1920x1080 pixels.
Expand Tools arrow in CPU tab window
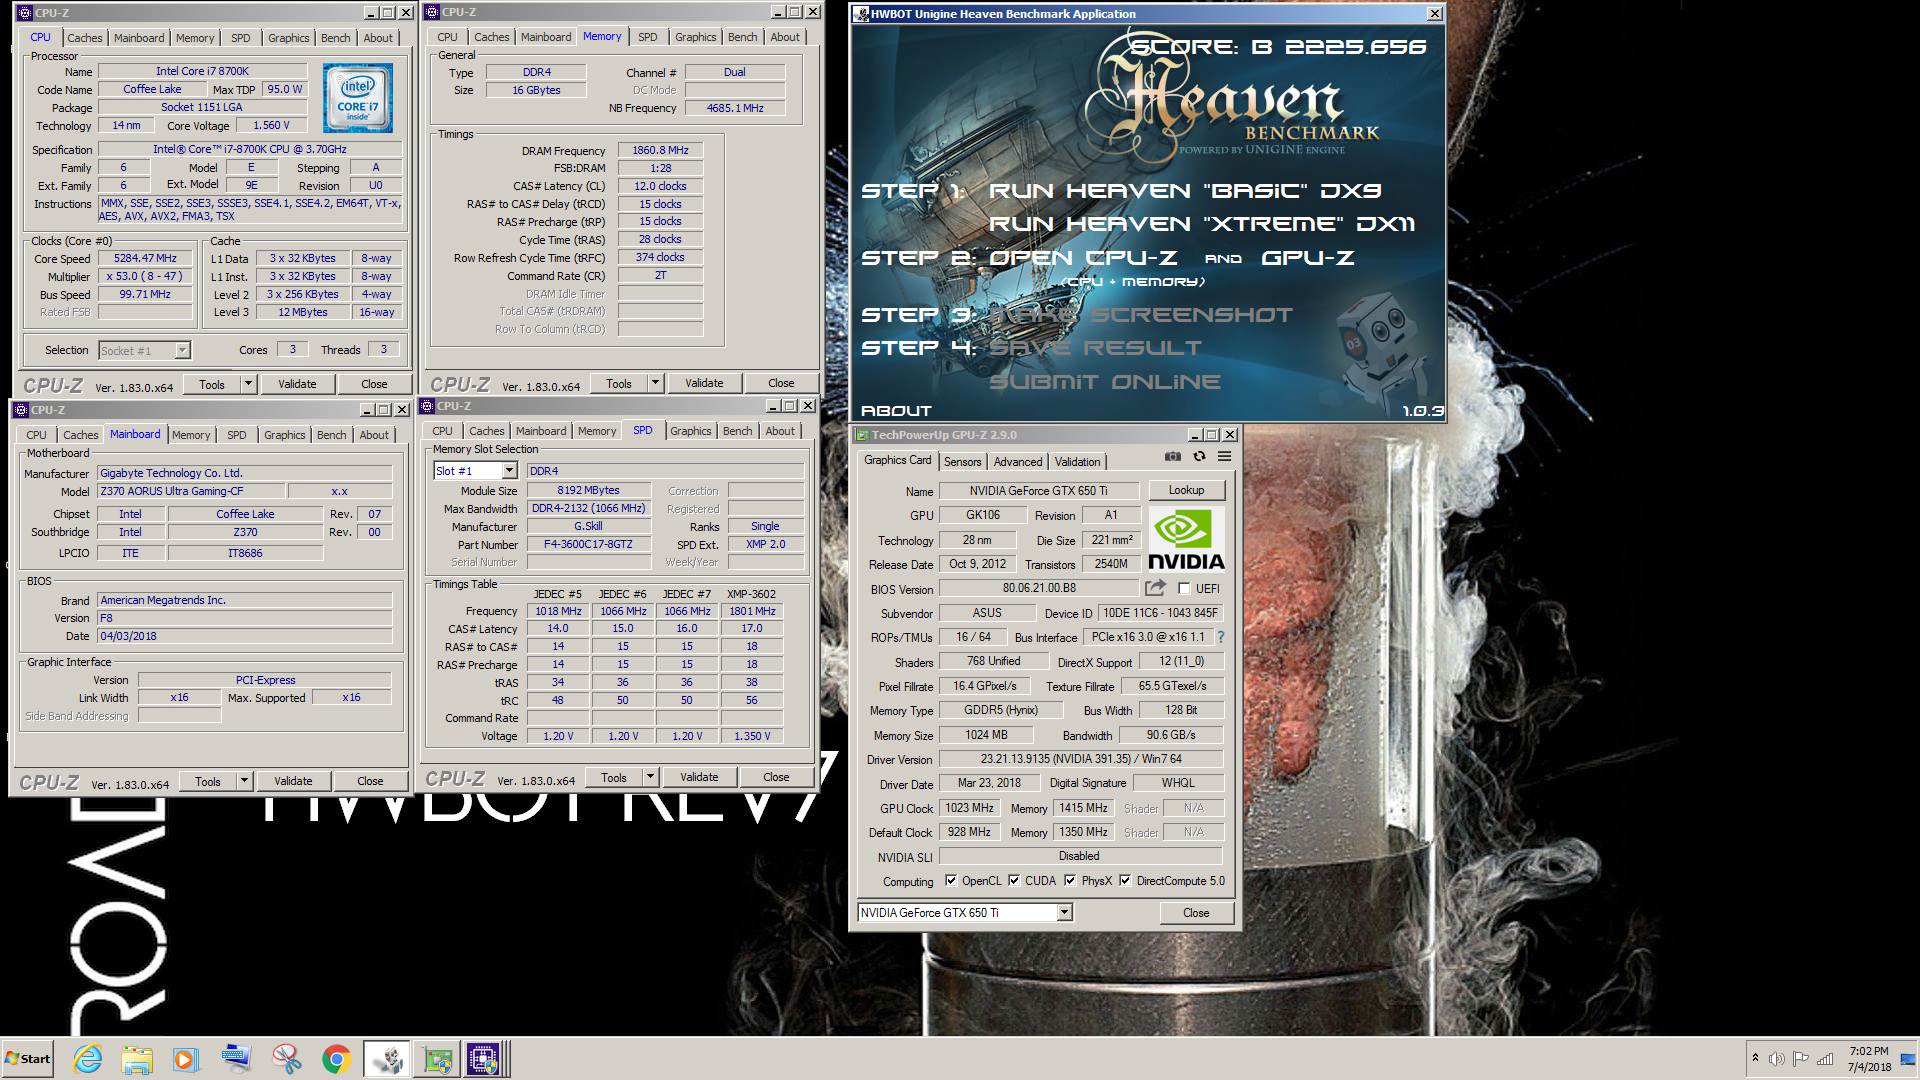point(248,384)
